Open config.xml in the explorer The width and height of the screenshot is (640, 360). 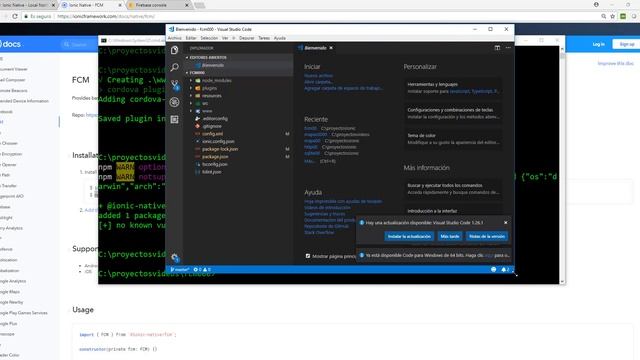(x=212, y=134)
